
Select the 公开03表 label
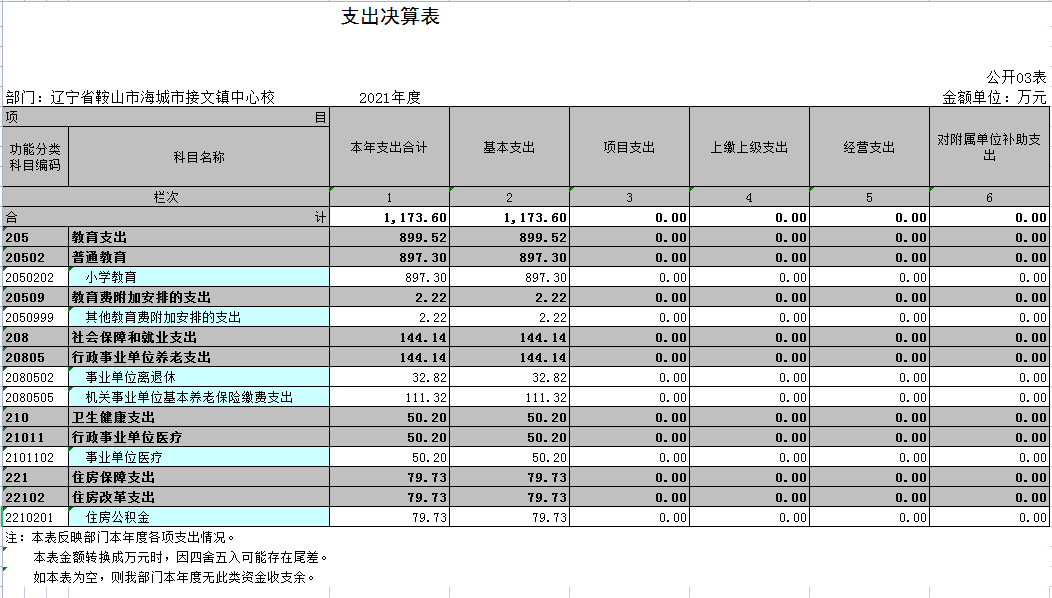coord(1016,78)
